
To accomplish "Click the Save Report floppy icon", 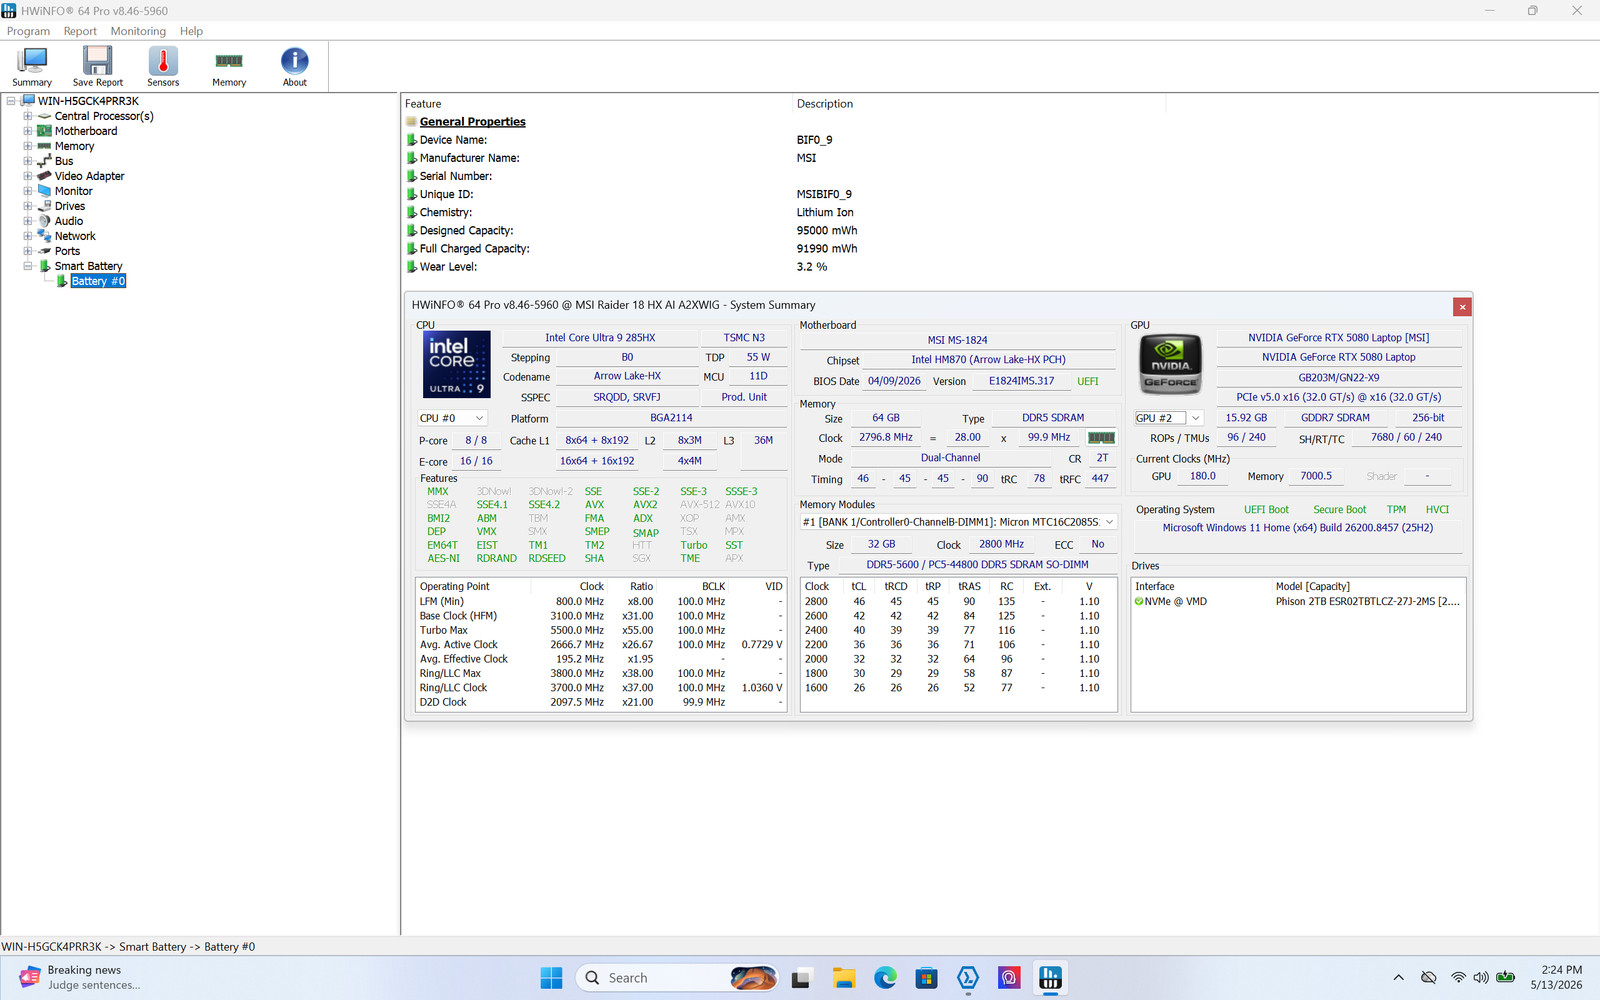I will click(x=97, y=67).
